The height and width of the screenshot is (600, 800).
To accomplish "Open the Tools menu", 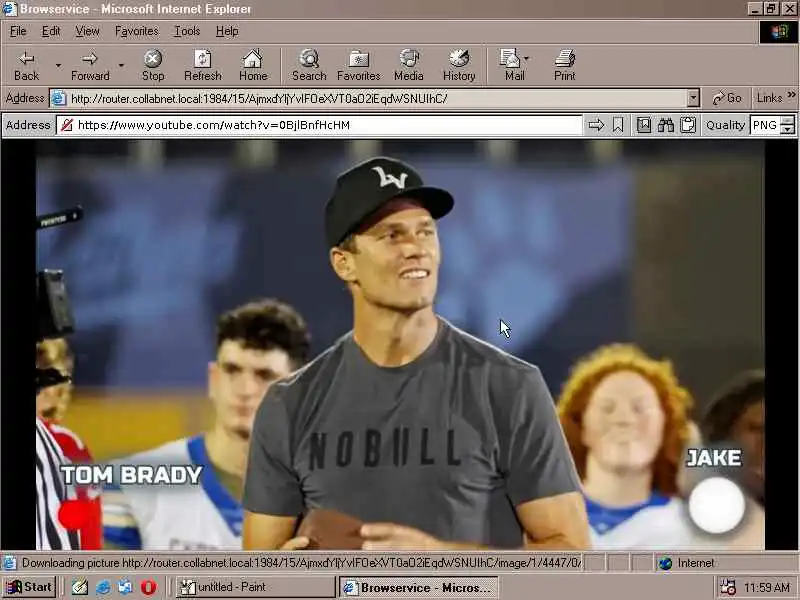I will tap(187, 31).
